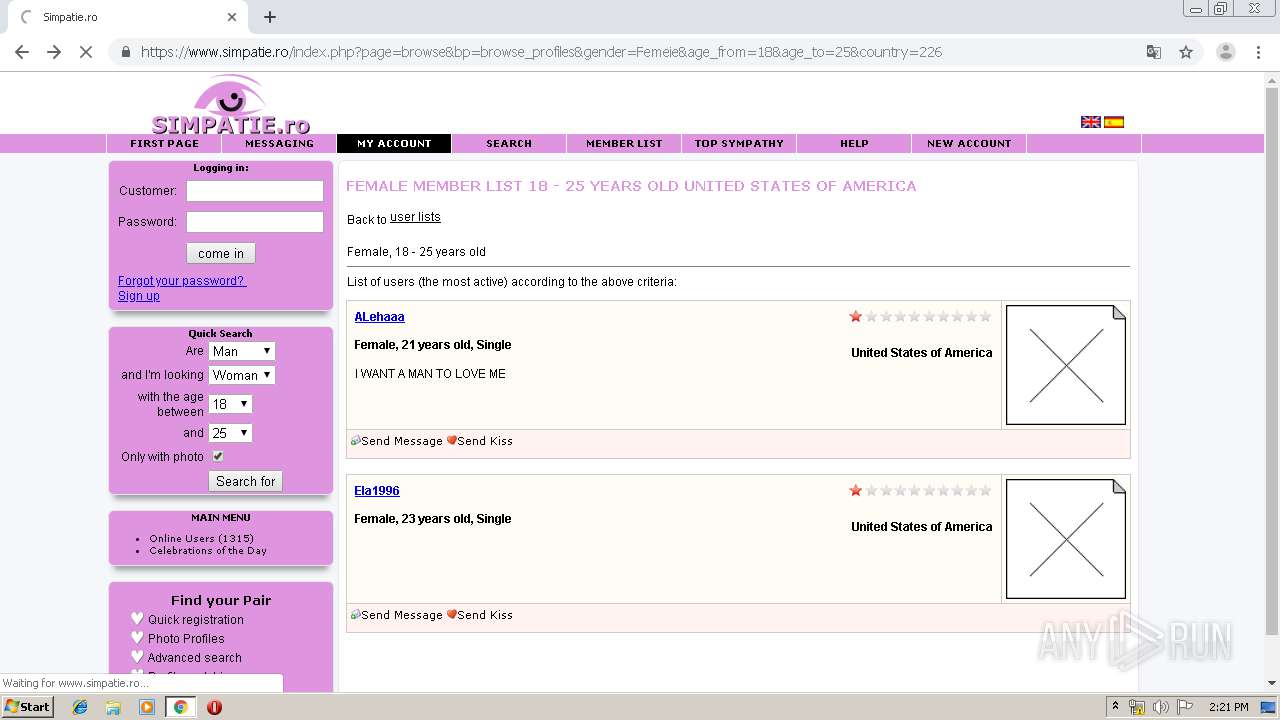Focus the Customer input field

255,191
